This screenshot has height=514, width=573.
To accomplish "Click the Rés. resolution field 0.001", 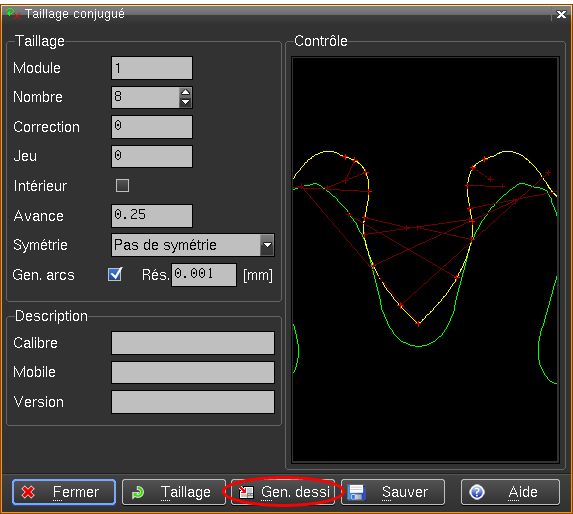I will coord(204,275).
